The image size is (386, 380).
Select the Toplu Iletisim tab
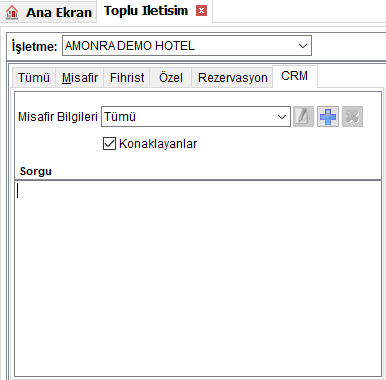coord(155,11)
